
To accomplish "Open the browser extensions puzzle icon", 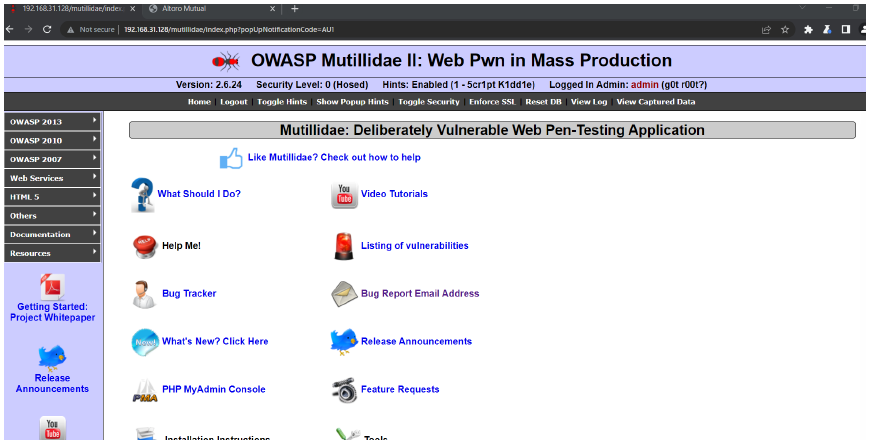I will coord(808,29).
